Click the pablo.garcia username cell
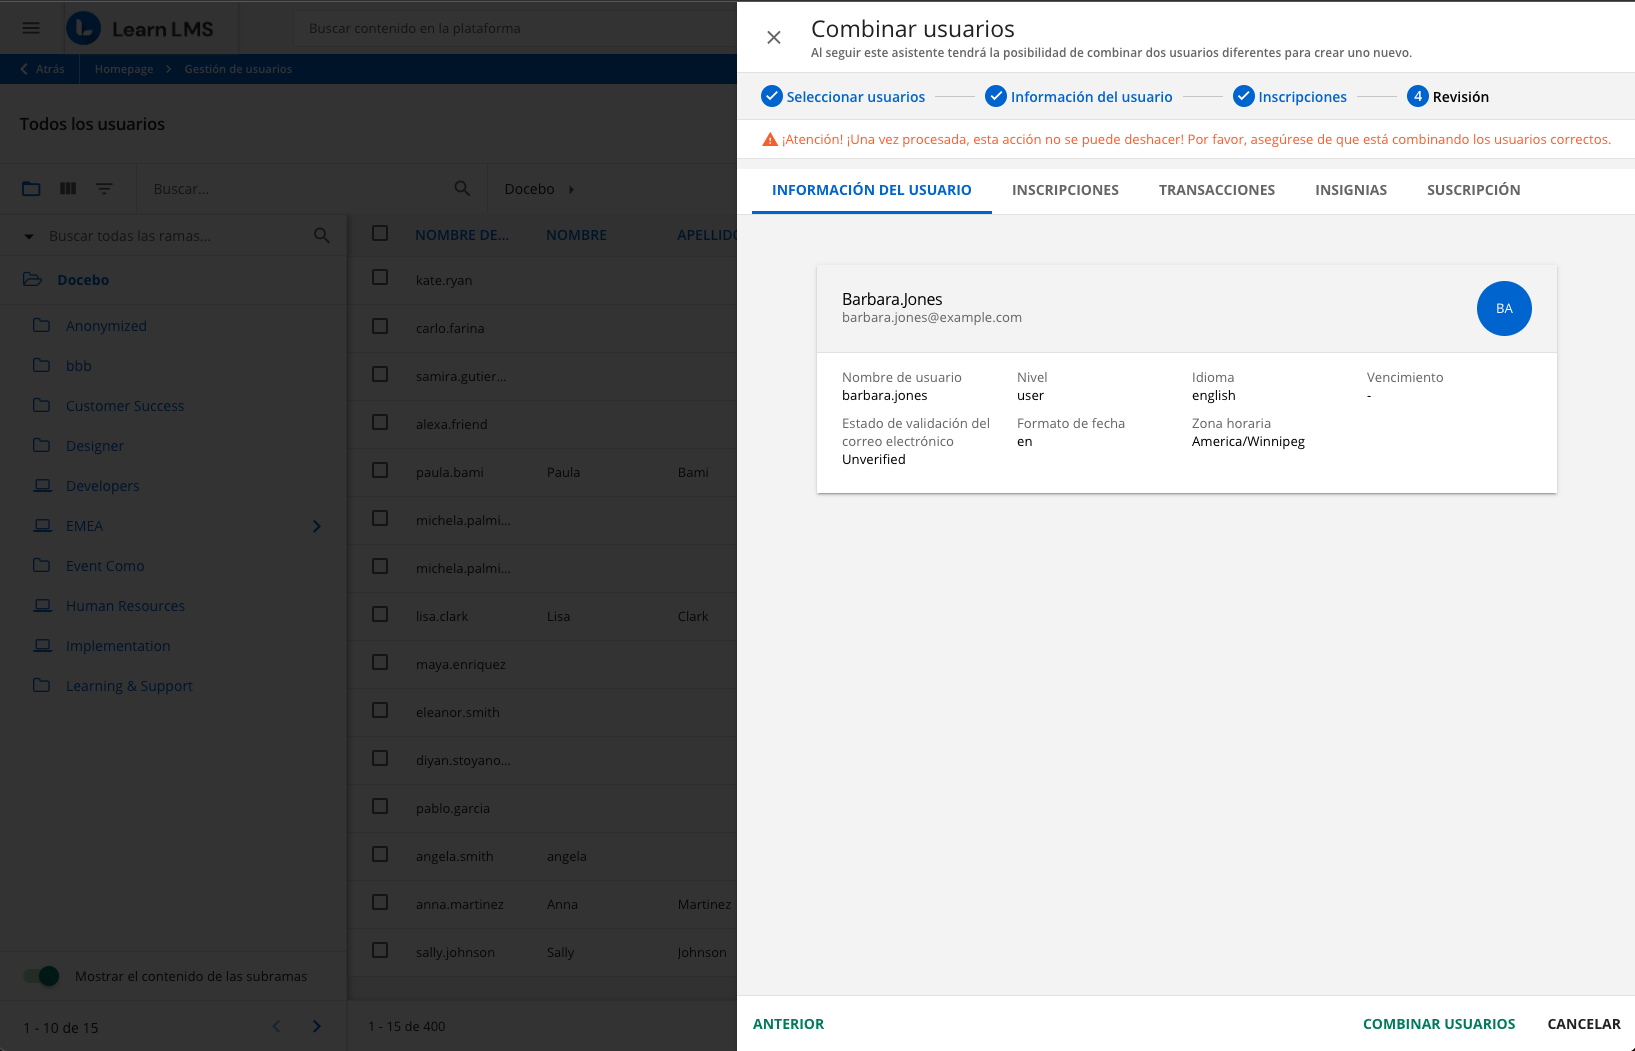This screenshot has height=1051, width=1635. [453, 808]
